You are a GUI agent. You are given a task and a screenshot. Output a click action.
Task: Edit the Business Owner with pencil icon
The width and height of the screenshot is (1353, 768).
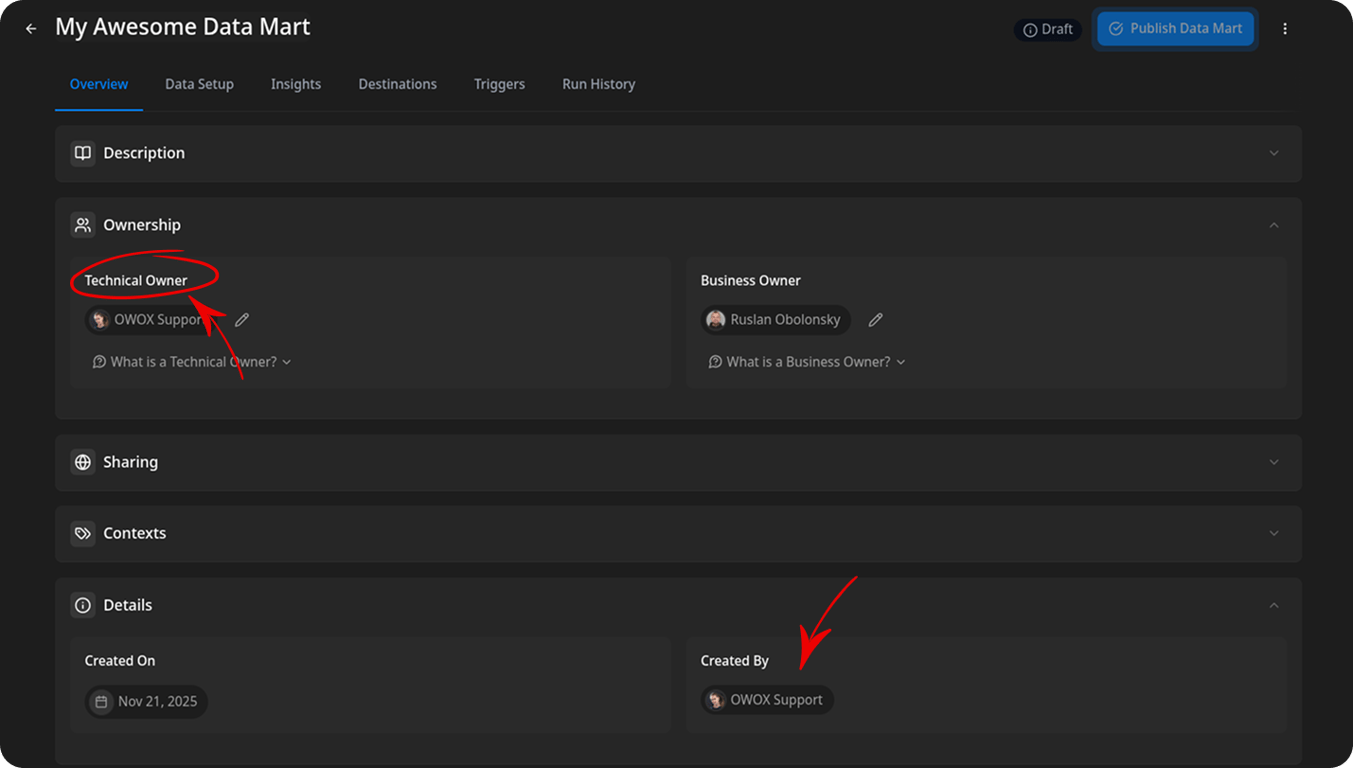coord(876,320)
